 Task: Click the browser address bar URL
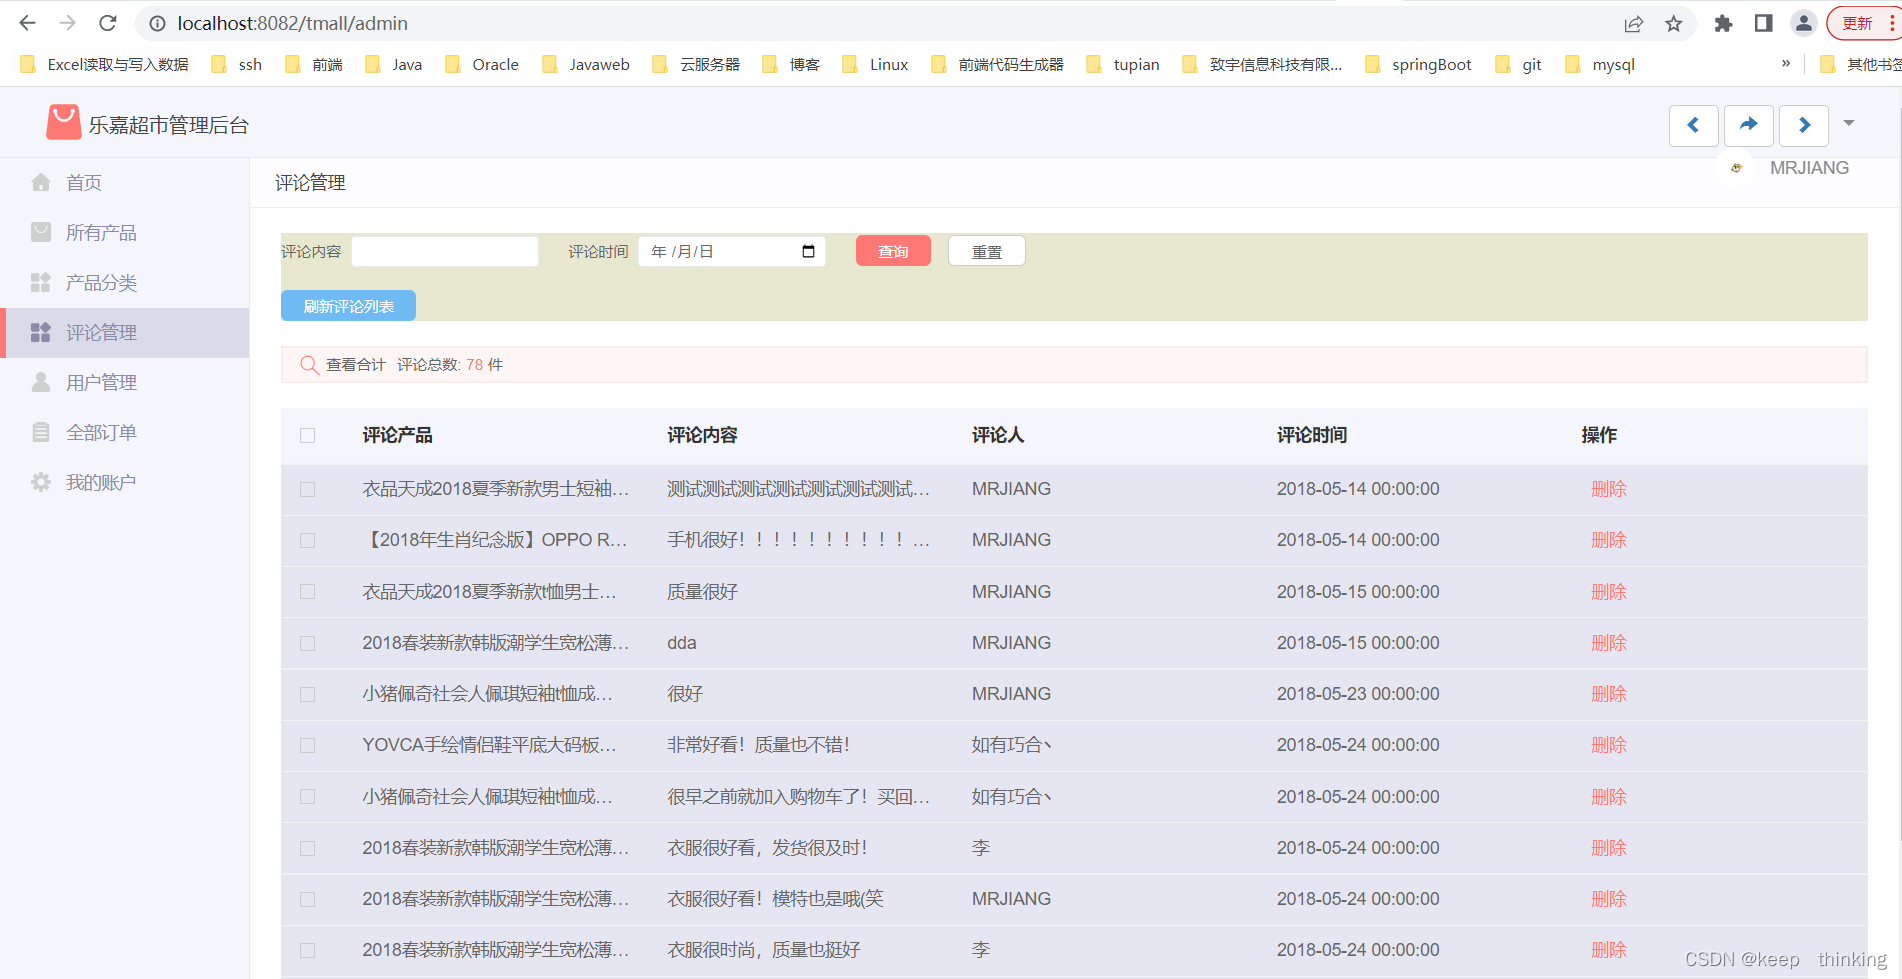click(293, 23)
